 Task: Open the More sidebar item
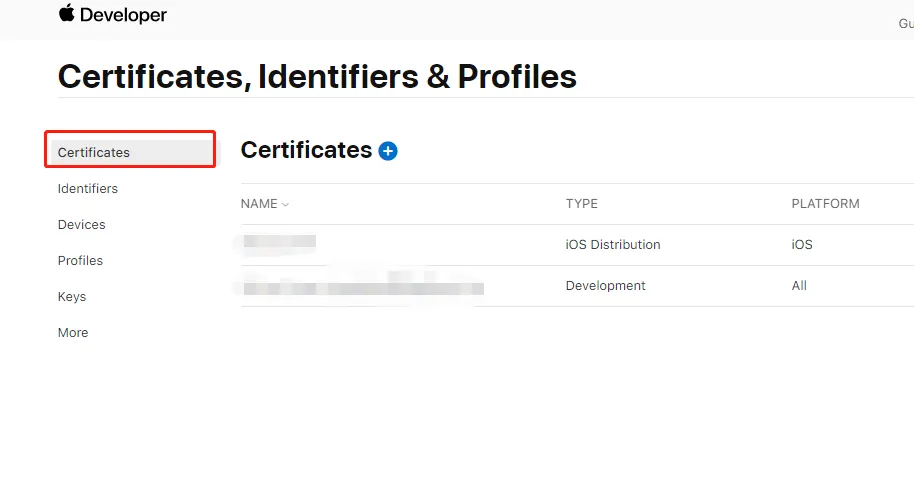tap(73, 332)
